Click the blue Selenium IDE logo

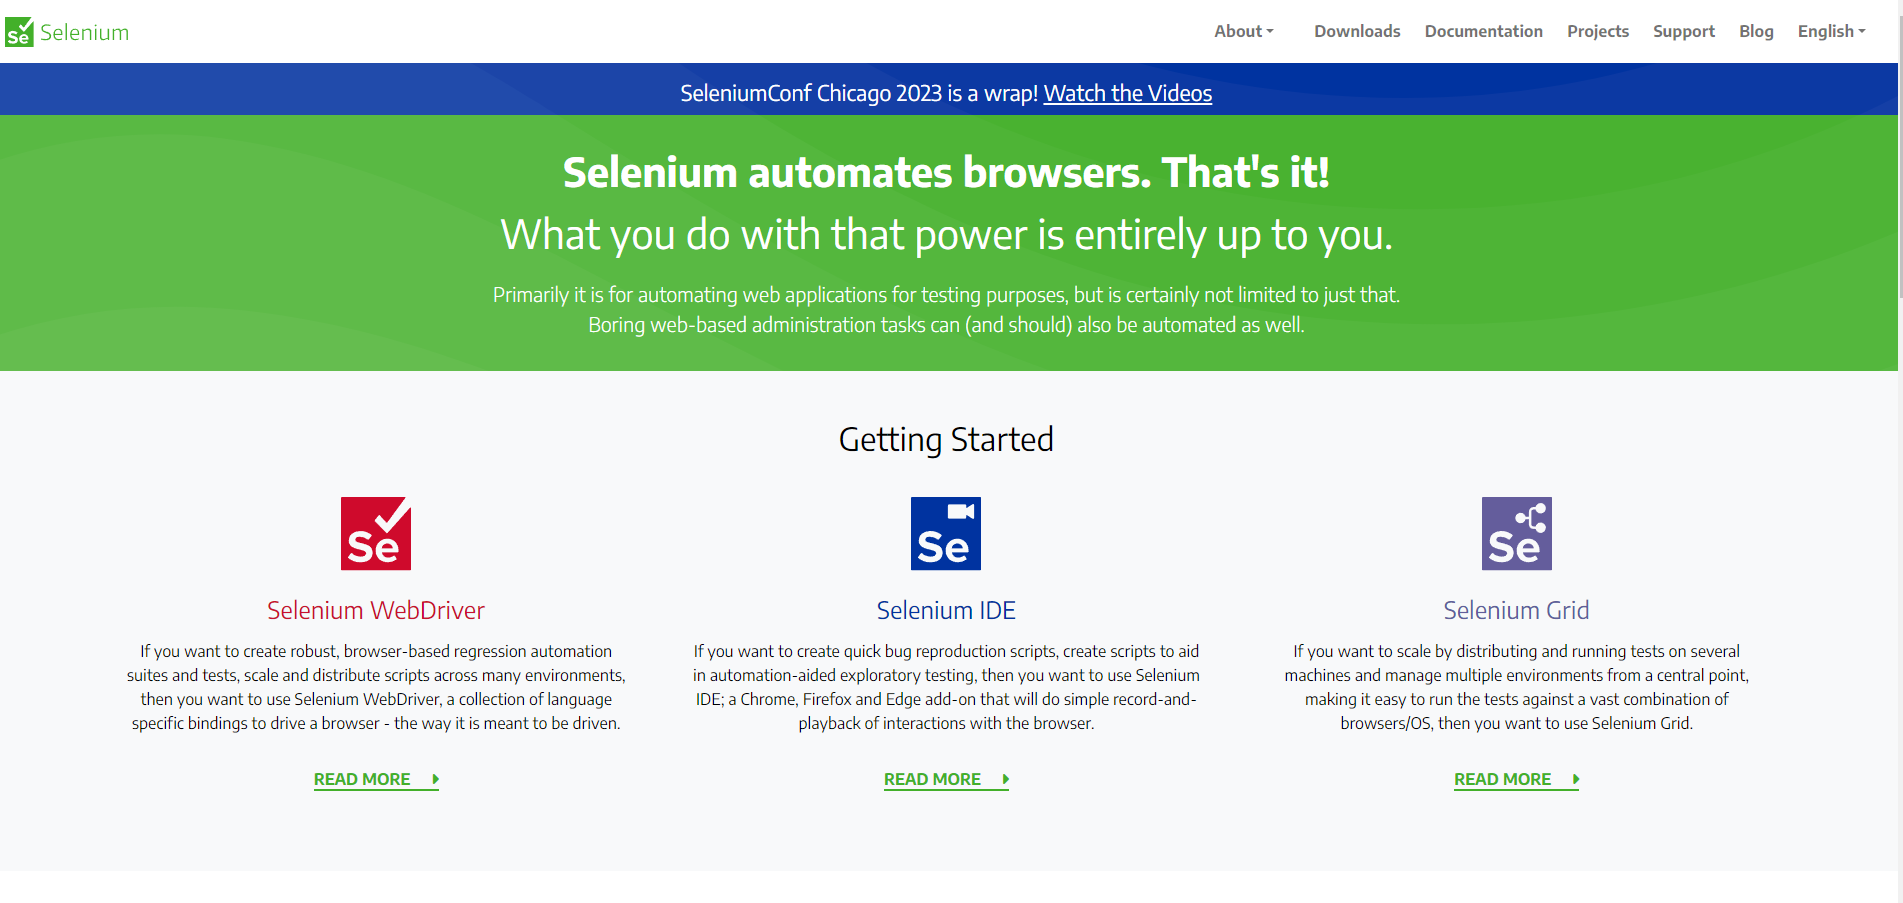946,533
